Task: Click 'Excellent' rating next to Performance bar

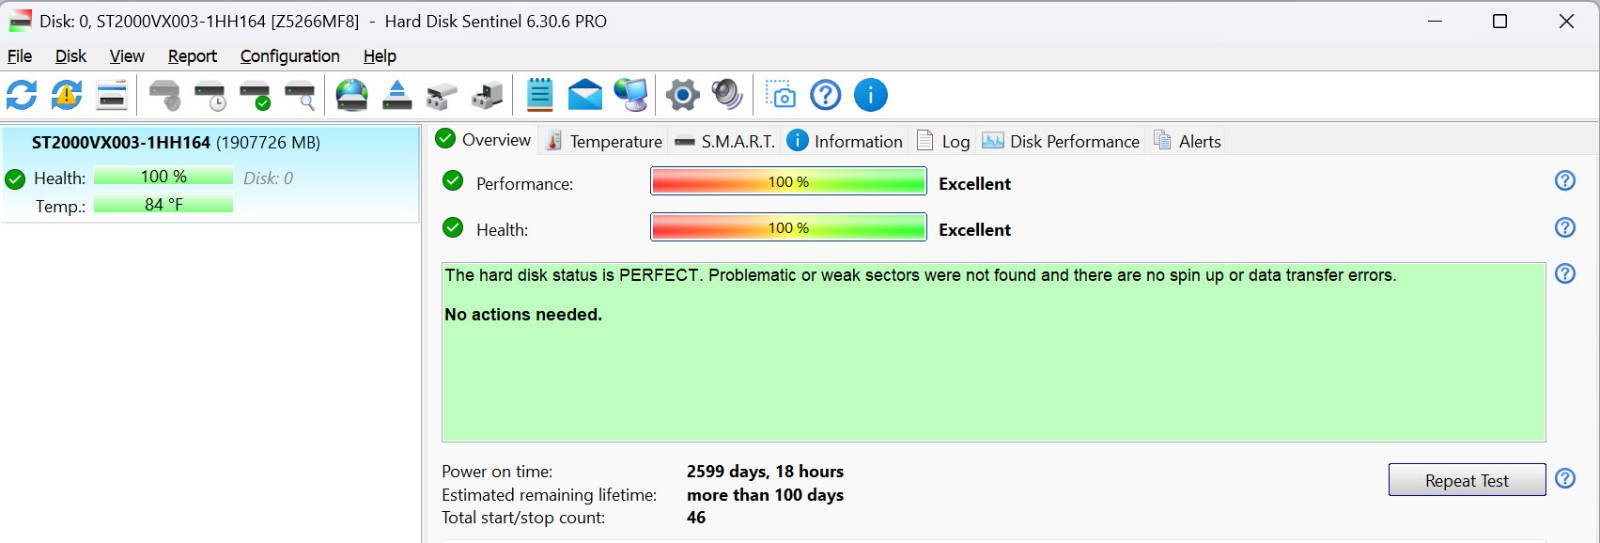Action: [975, 184]
